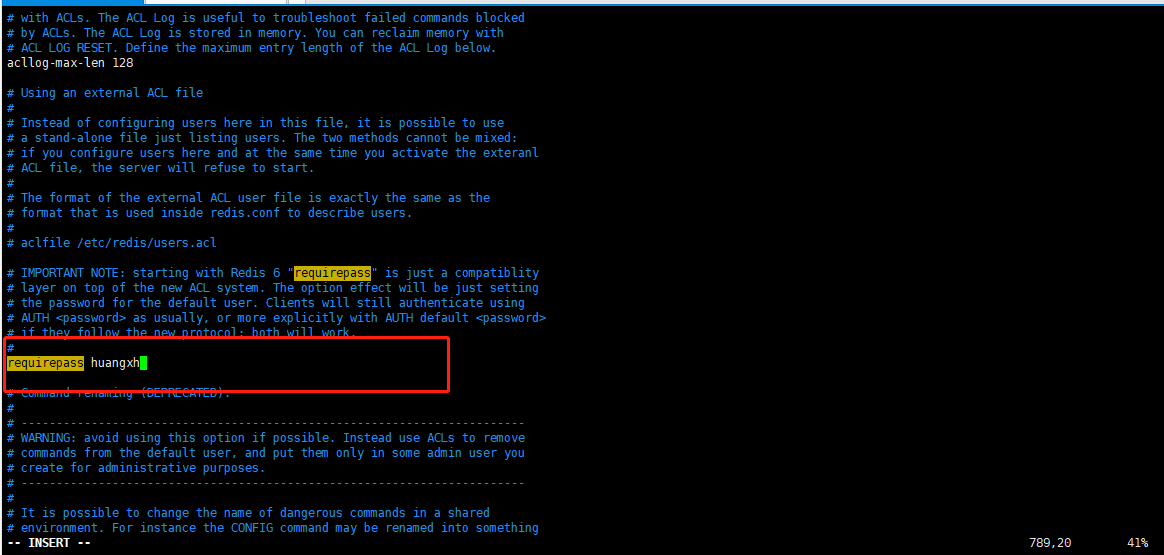1164x555 pixels.
Task: Click the 41% file position indicator
Action: [1139, 543]
